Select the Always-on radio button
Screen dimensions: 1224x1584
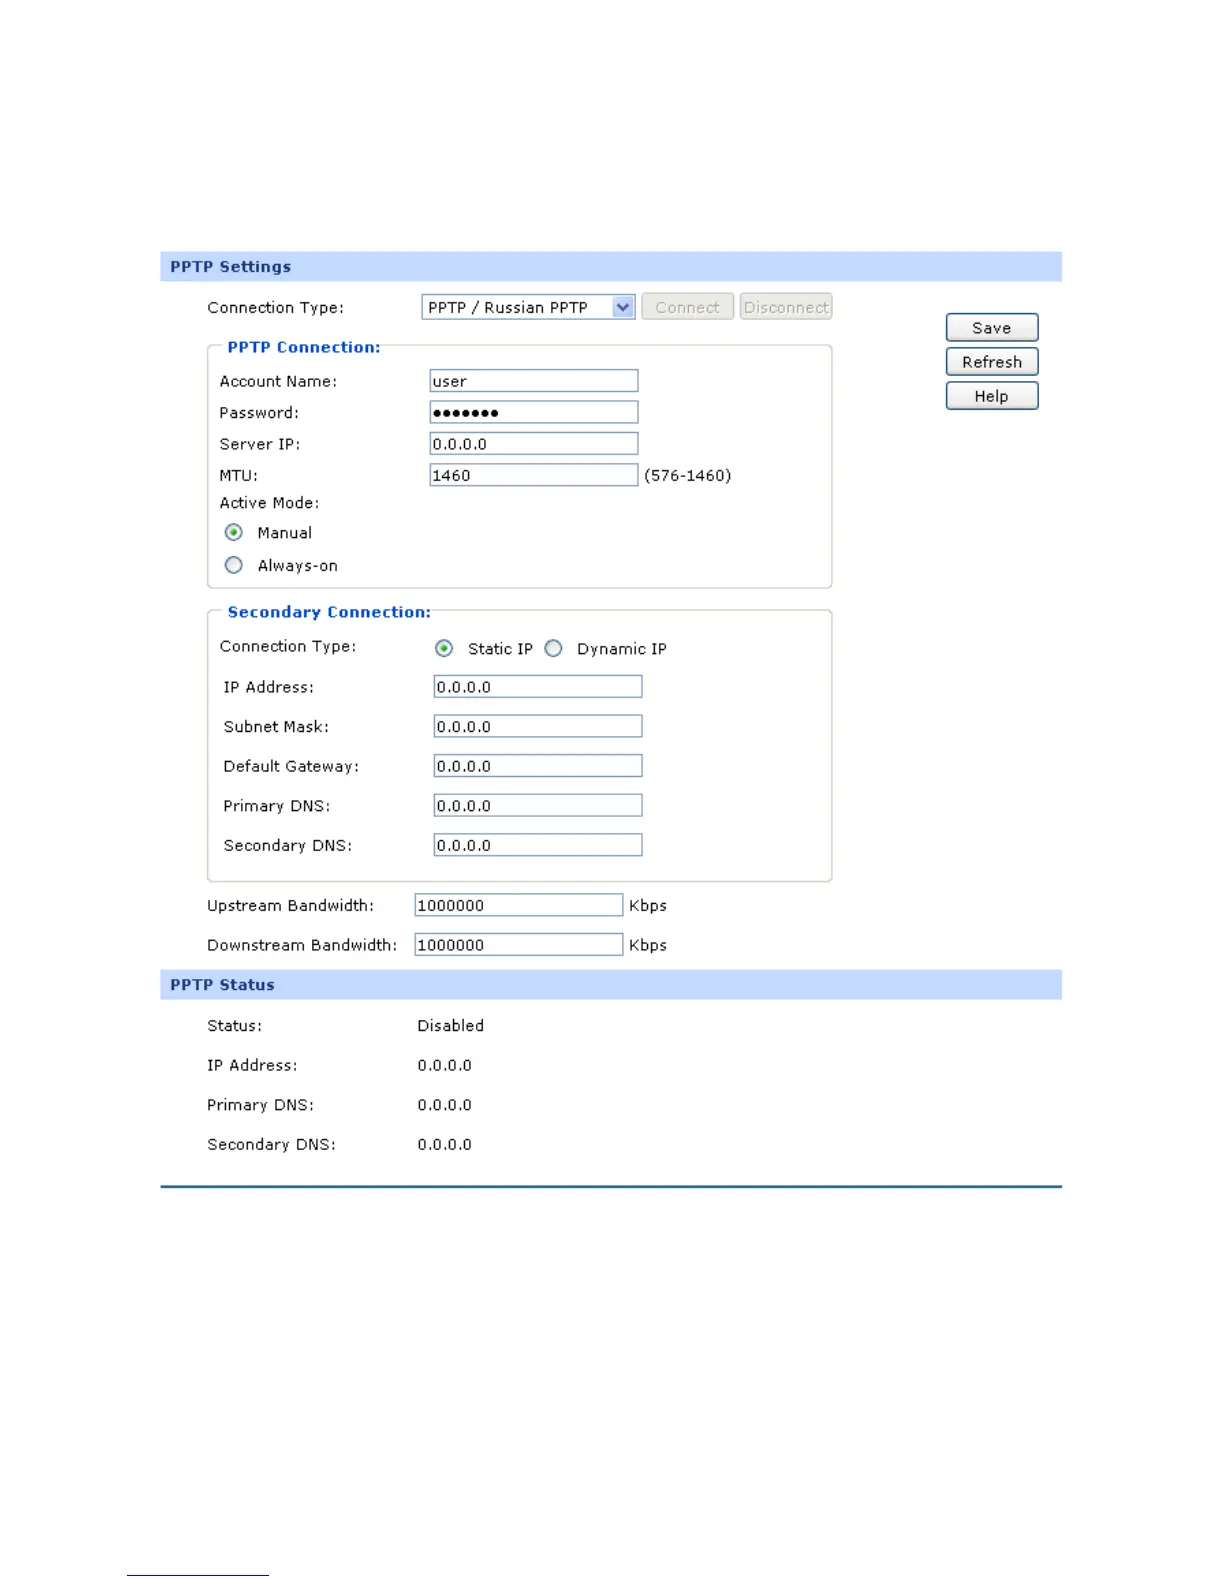[234, 565]
